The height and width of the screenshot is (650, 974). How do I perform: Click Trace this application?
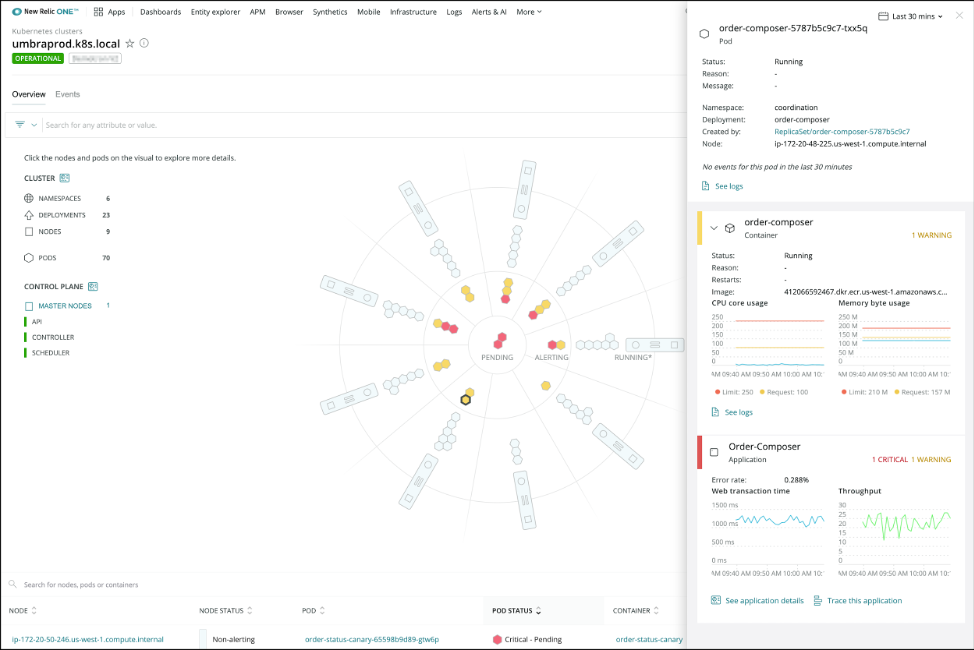[865, 601]
